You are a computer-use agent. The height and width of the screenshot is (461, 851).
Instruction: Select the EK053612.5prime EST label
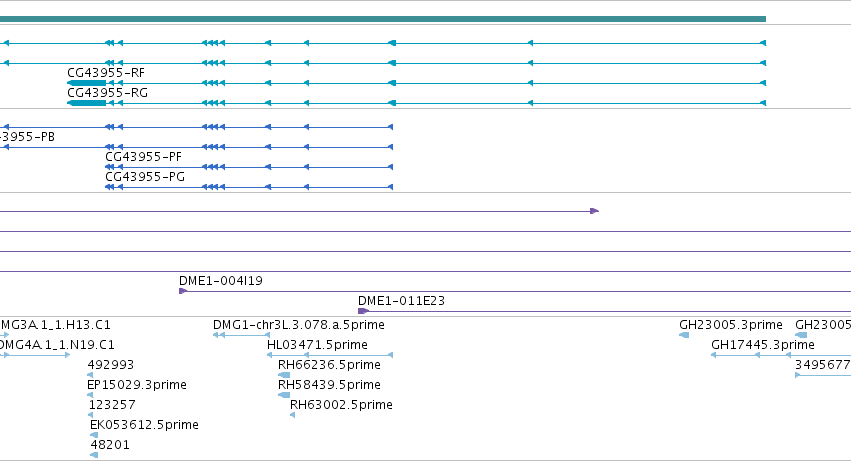point(144,425)
